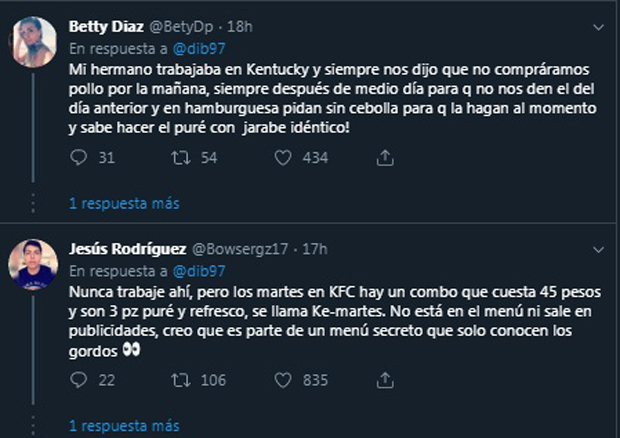
Task: Open @dib97 mention in Jesús's reply
Action: [x=192, y=269]
